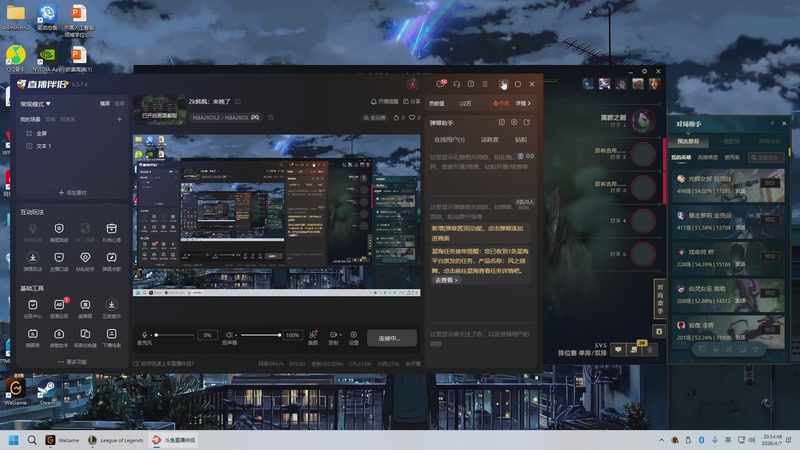
Task: Open League of Legends from the taskbar
Action: pos(116,440)
